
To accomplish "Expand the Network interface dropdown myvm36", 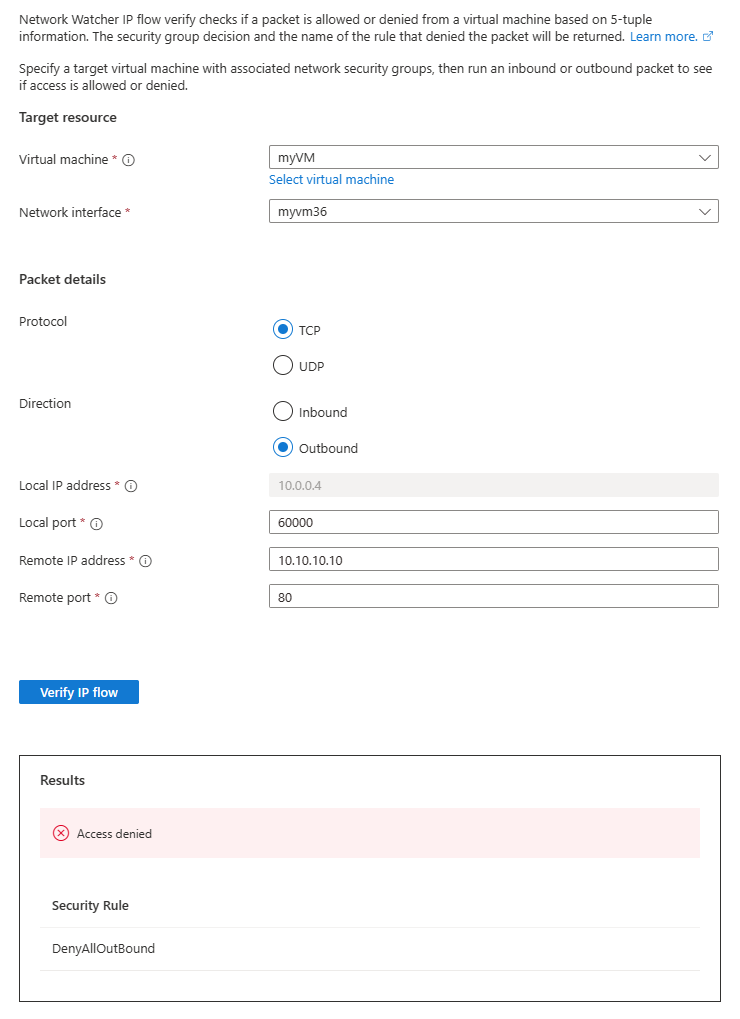I will (493, 211).
